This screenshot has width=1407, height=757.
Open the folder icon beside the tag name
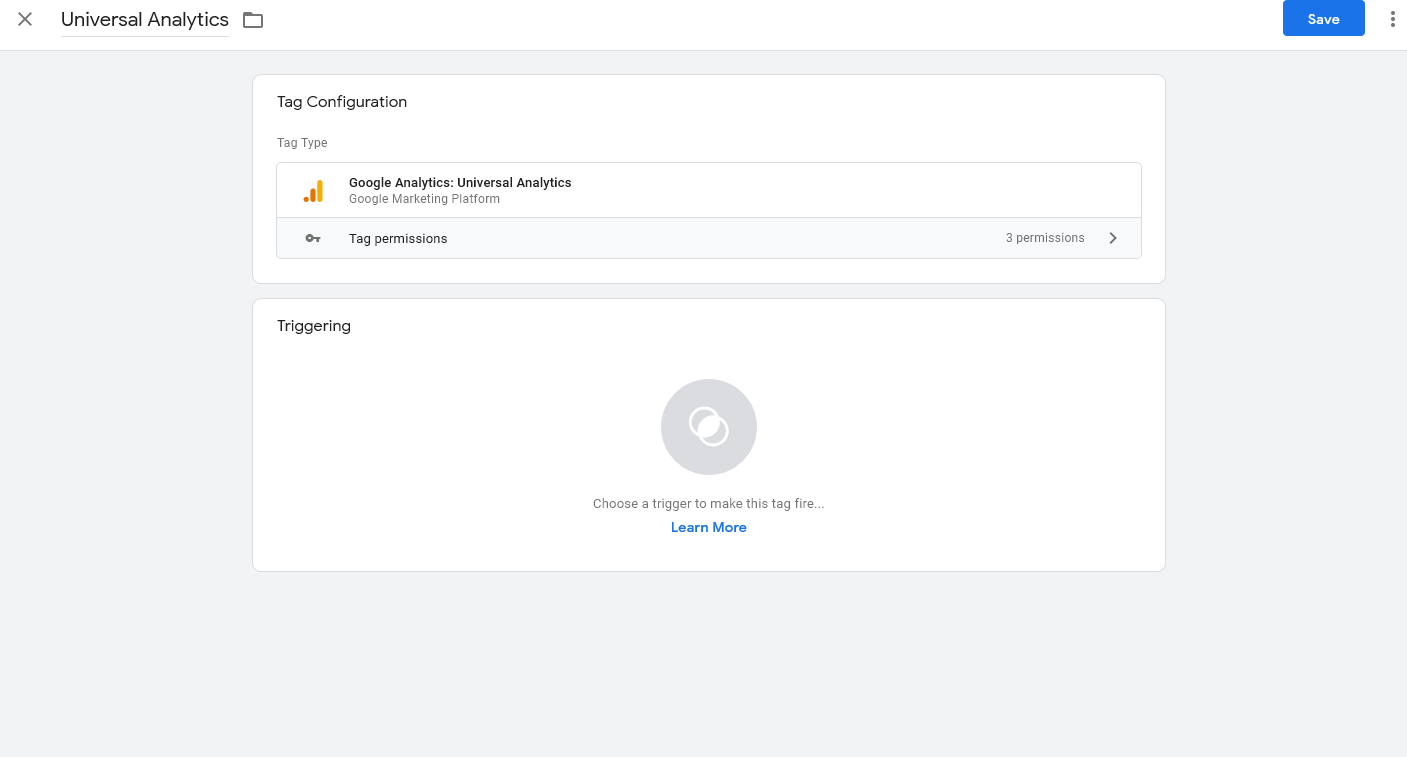click(253, 20)
